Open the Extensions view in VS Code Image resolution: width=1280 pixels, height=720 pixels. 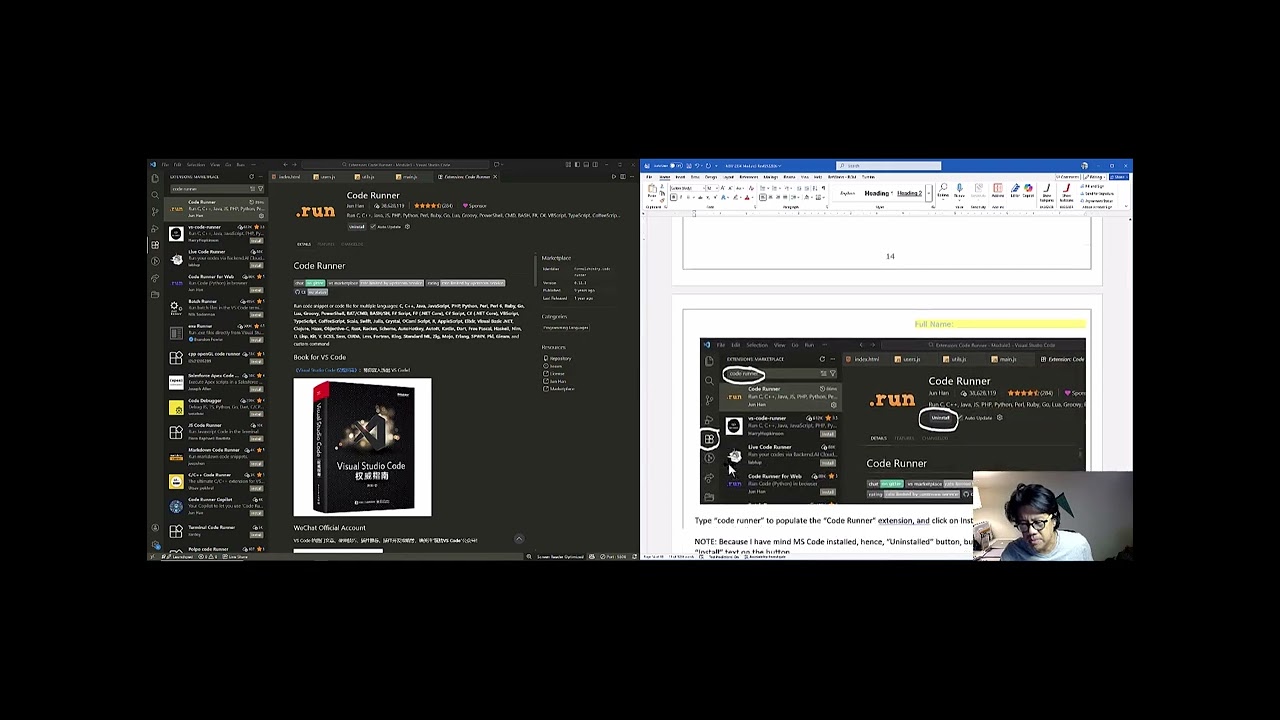click(x=155, y=245)
